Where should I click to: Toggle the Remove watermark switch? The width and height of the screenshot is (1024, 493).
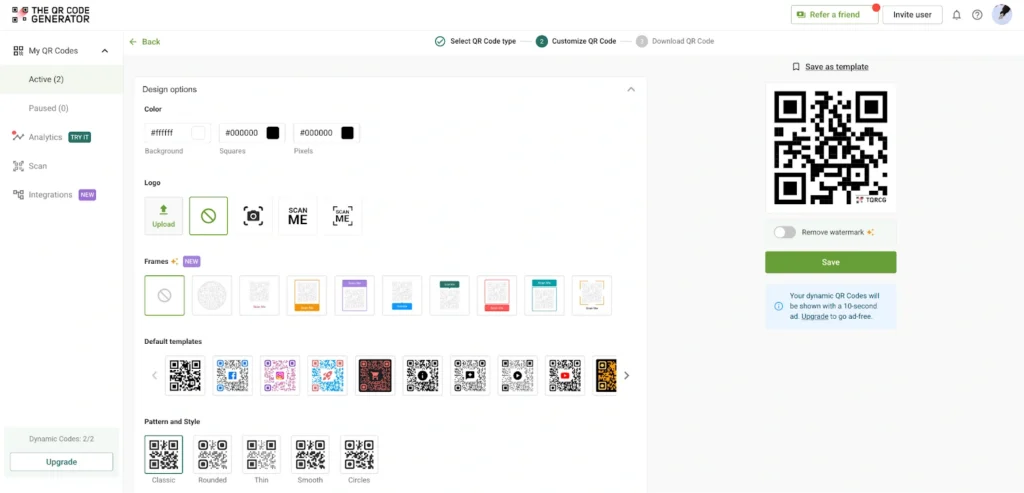[784, 232]
